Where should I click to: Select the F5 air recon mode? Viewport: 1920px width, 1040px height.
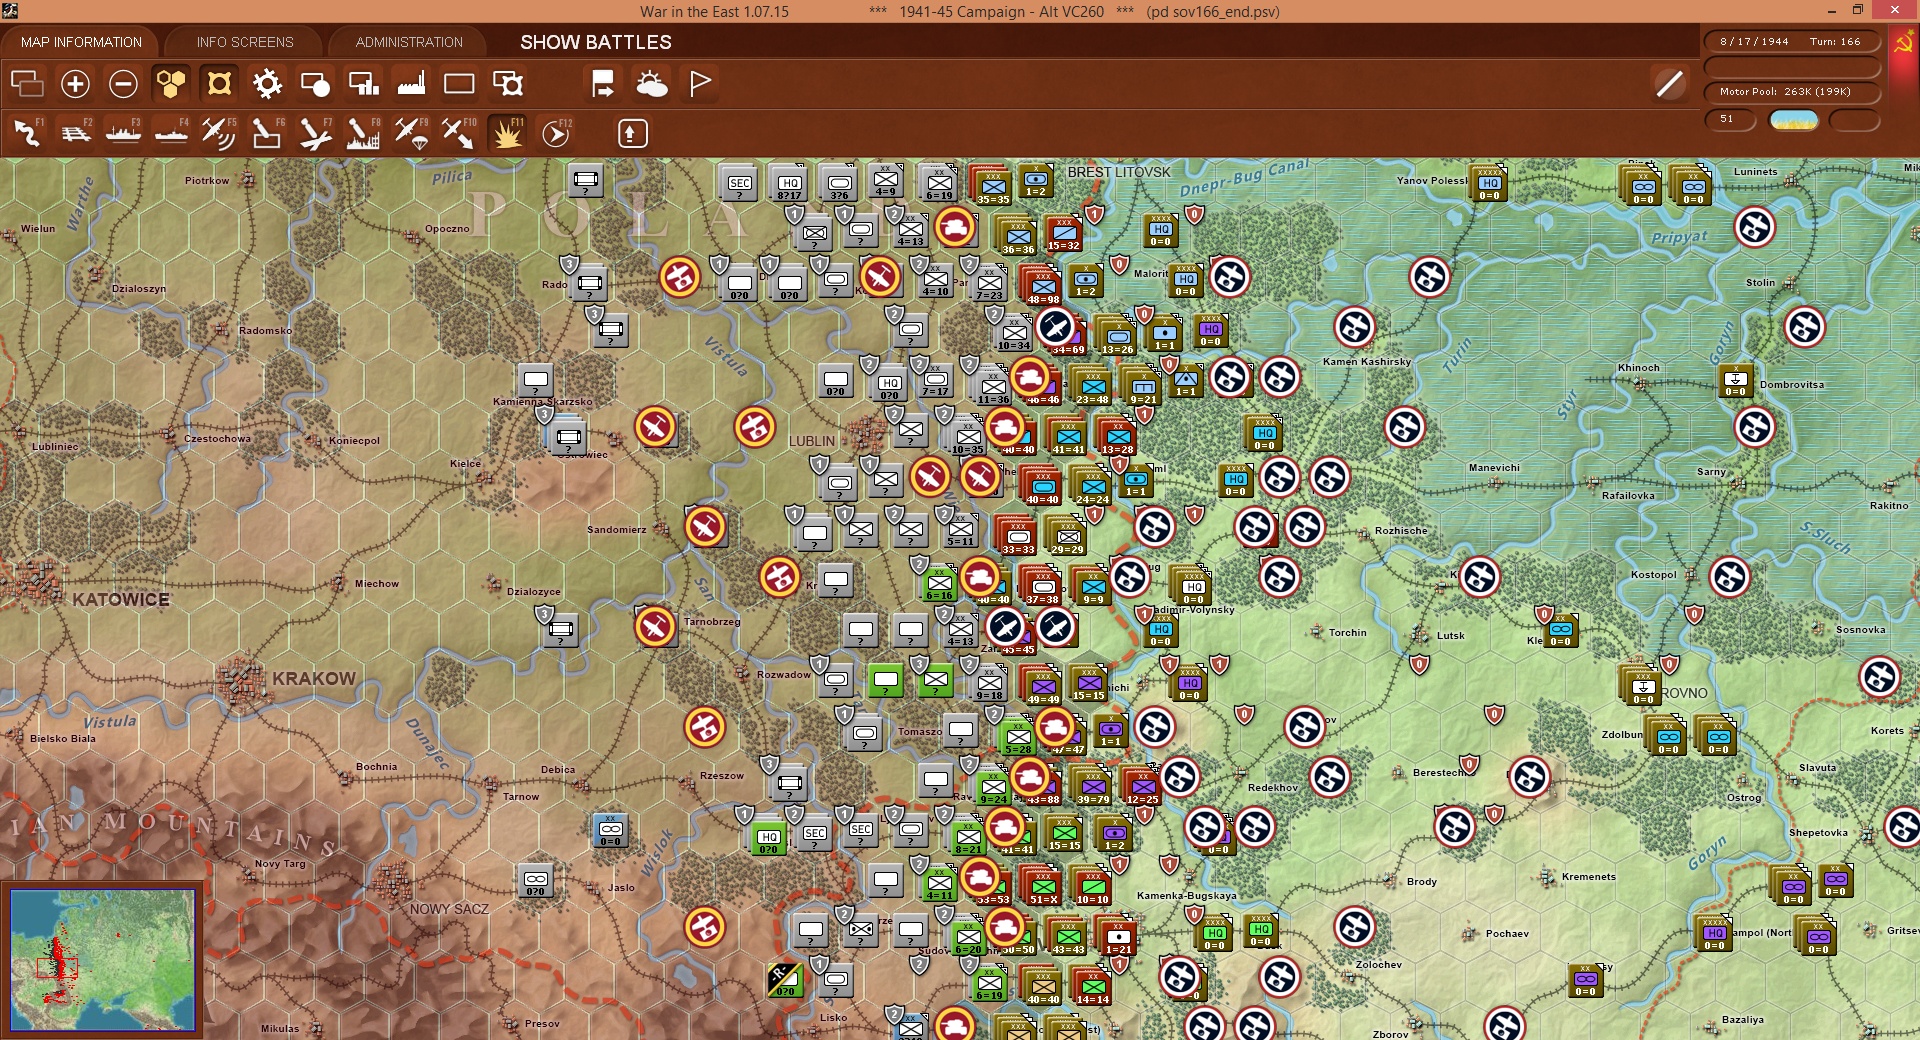pos(219,133)
